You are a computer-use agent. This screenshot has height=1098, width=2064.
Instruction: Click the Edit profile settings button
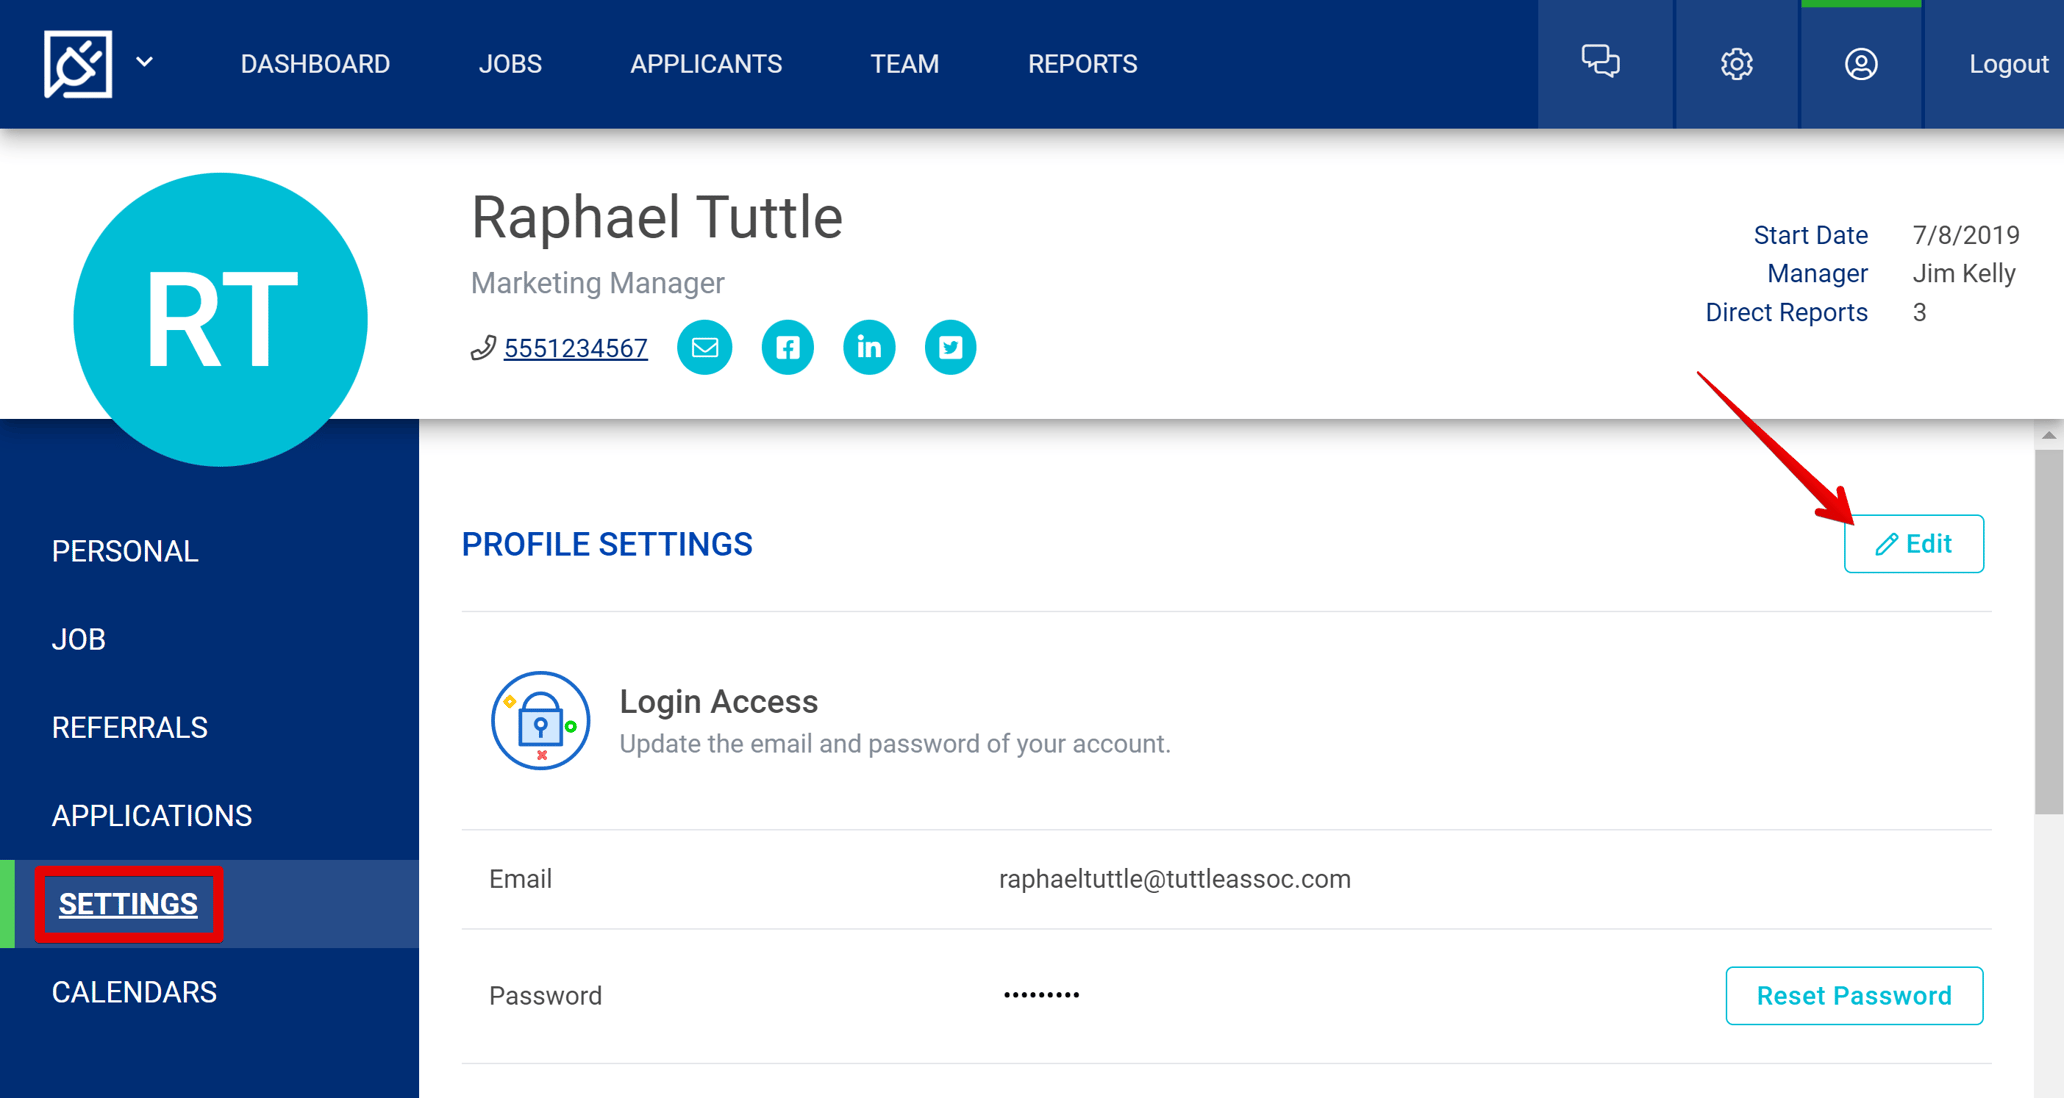(1913, 543)
